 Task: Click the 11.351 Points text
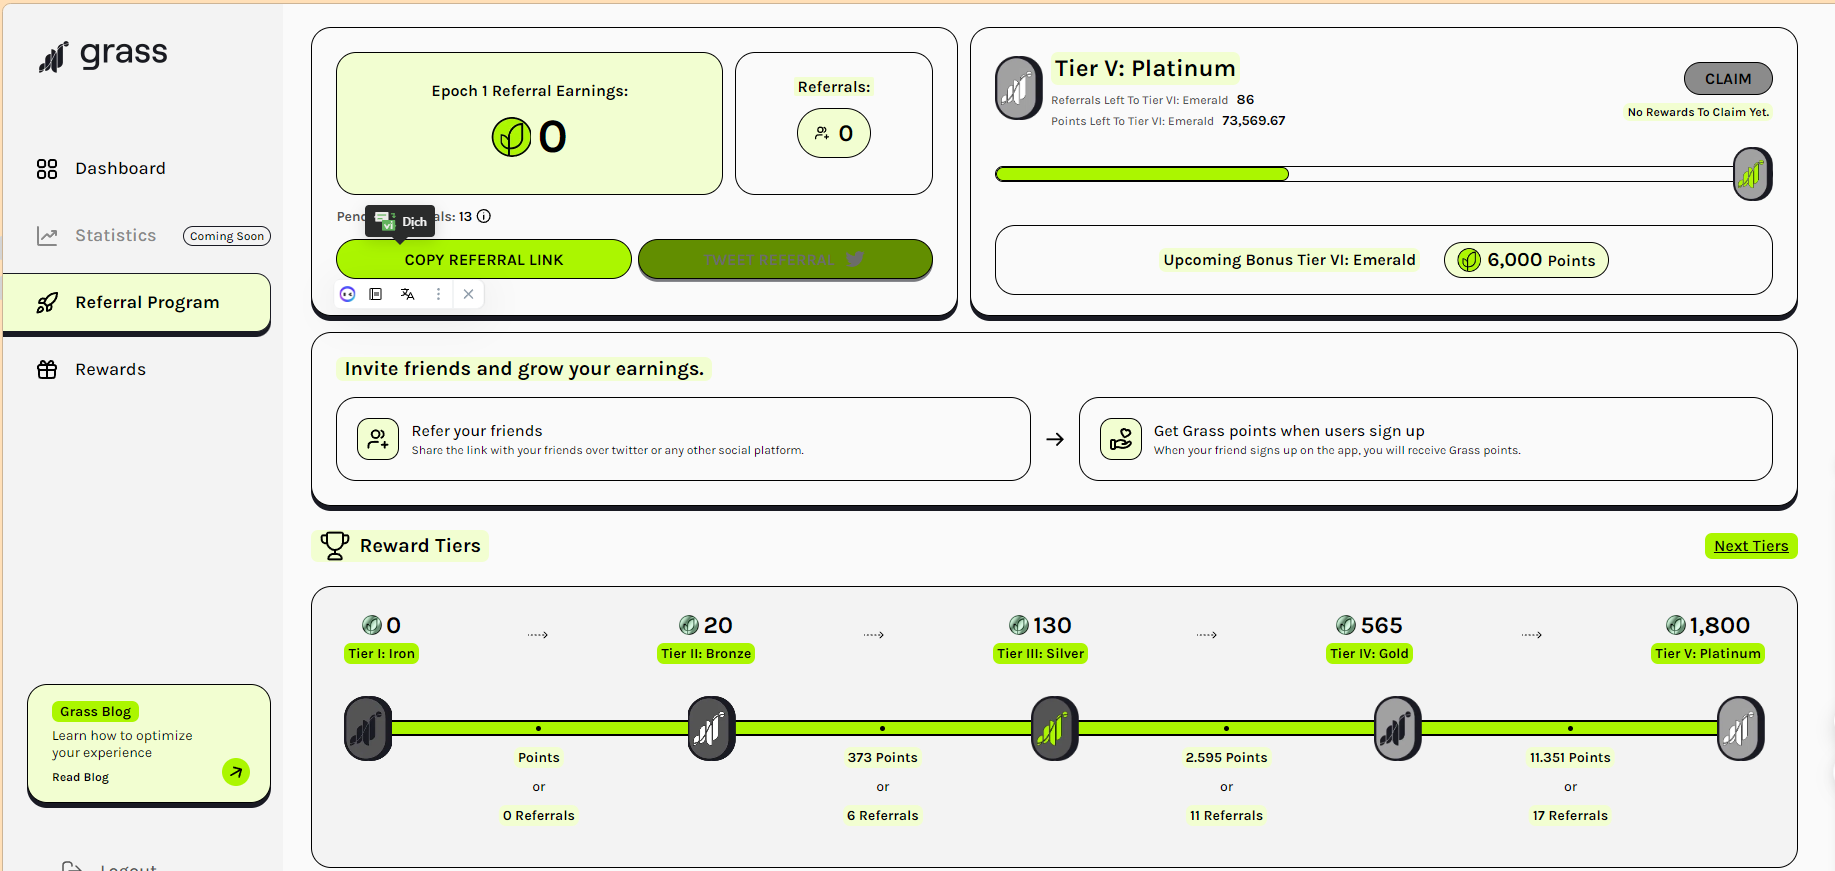1570,758
